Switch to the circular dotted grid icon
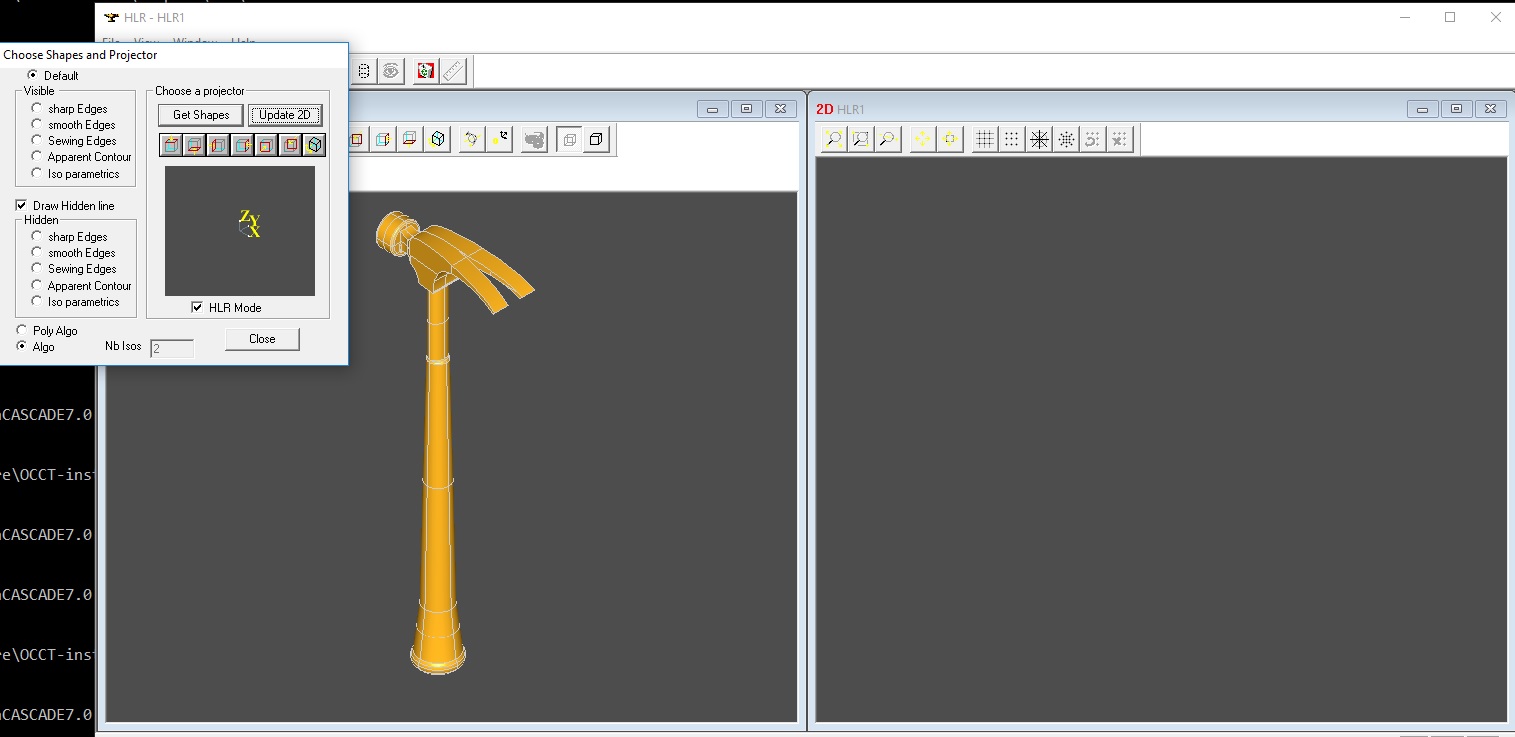Screen dimensions: 1515x737 [1066, 140]
